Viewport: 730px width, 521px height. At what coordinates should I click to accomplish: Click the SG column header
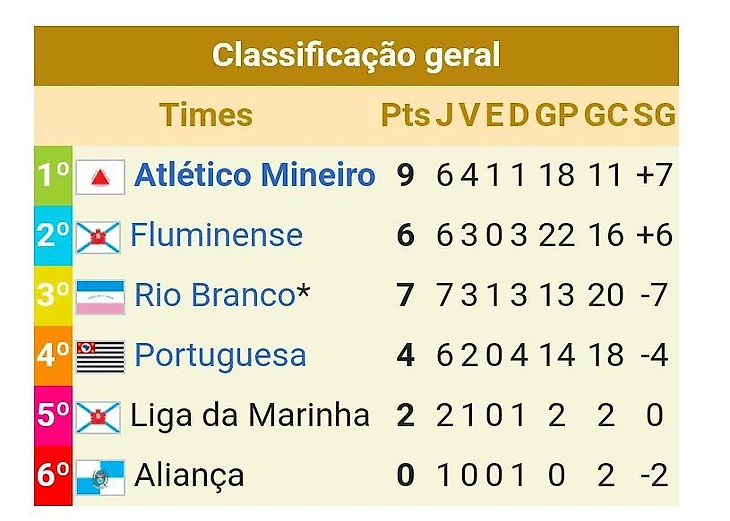[x=654, y=115]
